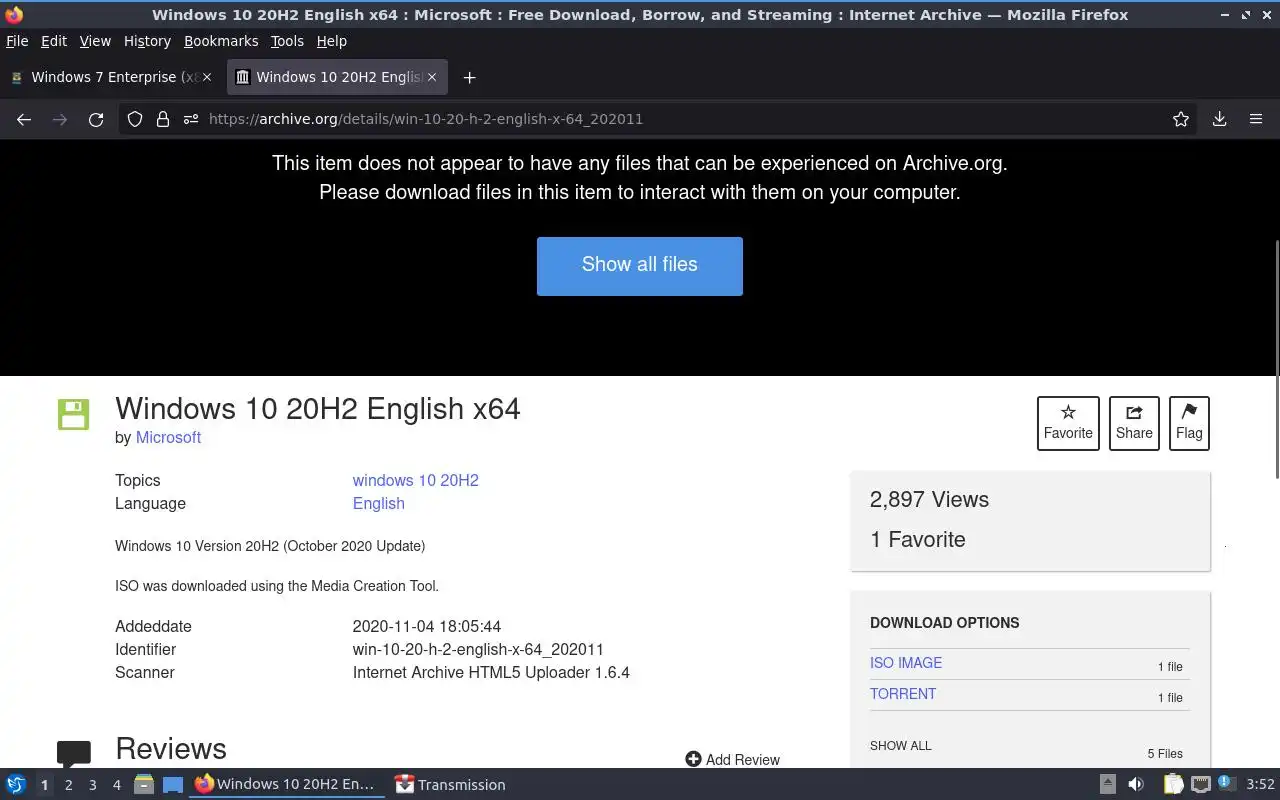Viewport: 1280px width, 800px height.
Task: Click the identifier win-10-20-h-2-english-x-64_202011
Action: pos(478,649)
